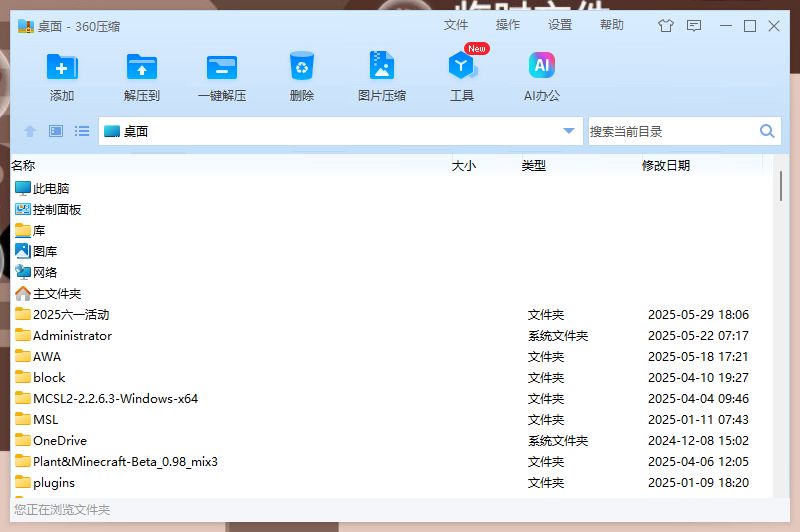
Task: Expand the address bar path dropdown
Action: pyautogui.click(x=569, y=131)
